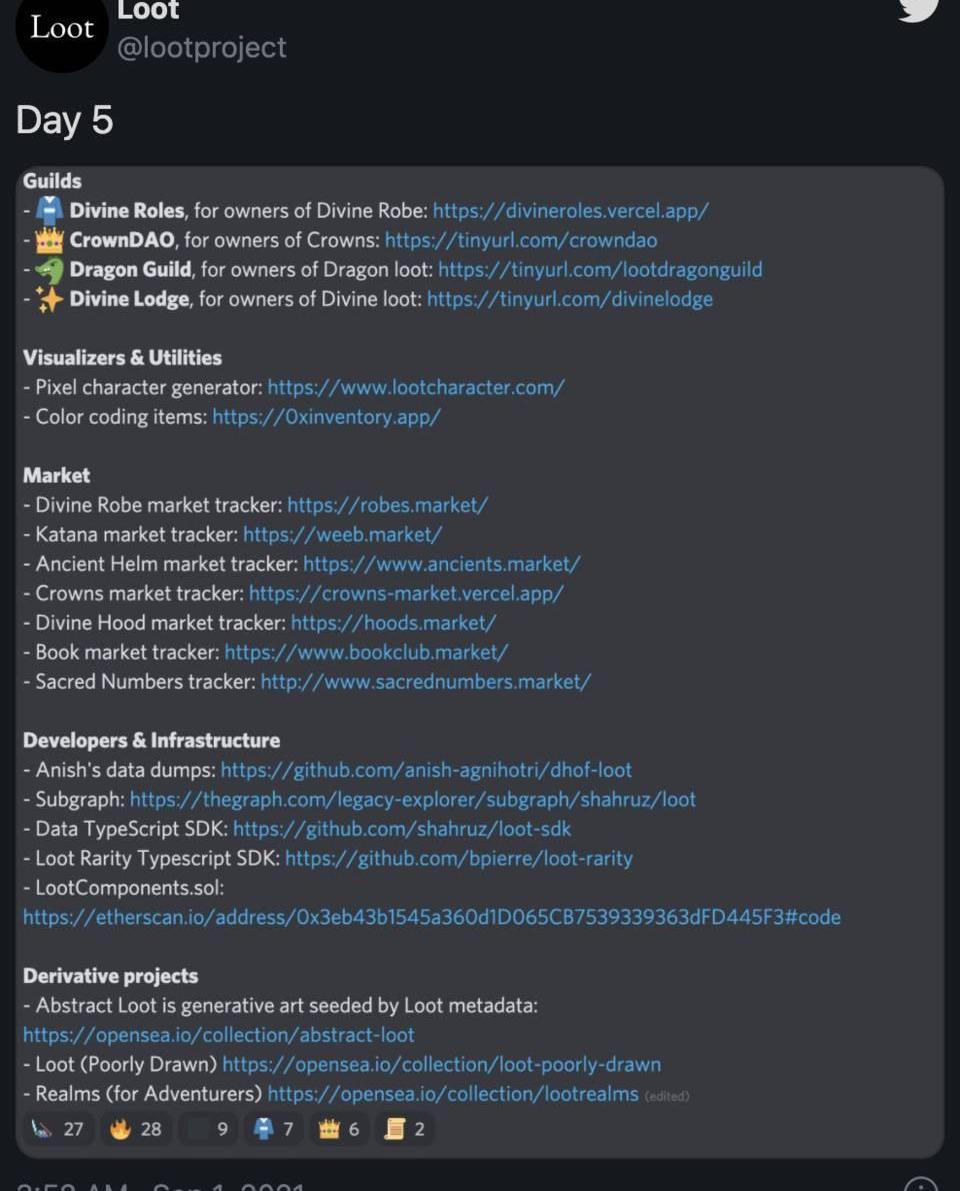Click the blank reaction with 9
This screenshot has width=960, height=1191.
pyautogui.click(x=208, y=1129)
